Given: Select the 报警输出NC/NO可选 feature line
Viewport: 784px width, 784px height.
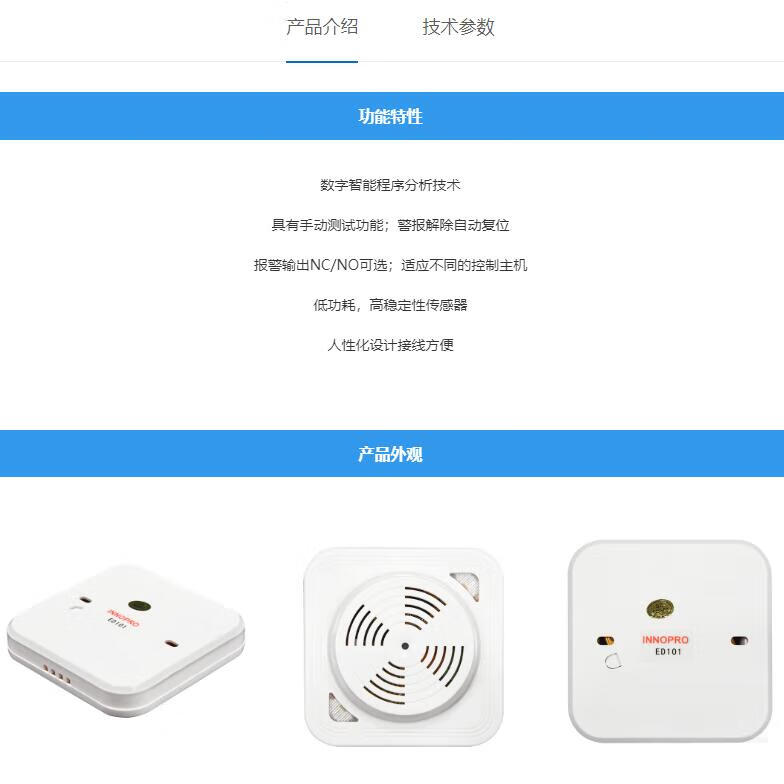Looking at the screenshot, I should tap(390, 265).
